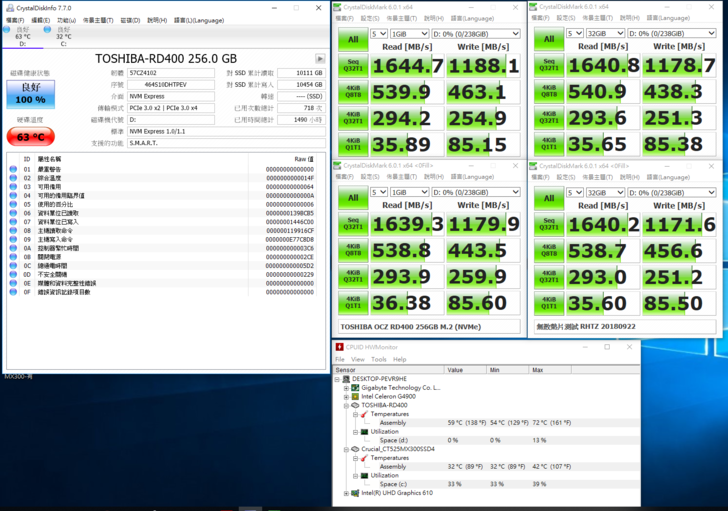Image resolution: width=728 pixels, height=511 pixels.
Task: Open the Tools menu in HWMonitor
Action: pyautogui.click(x=379, y=359)
